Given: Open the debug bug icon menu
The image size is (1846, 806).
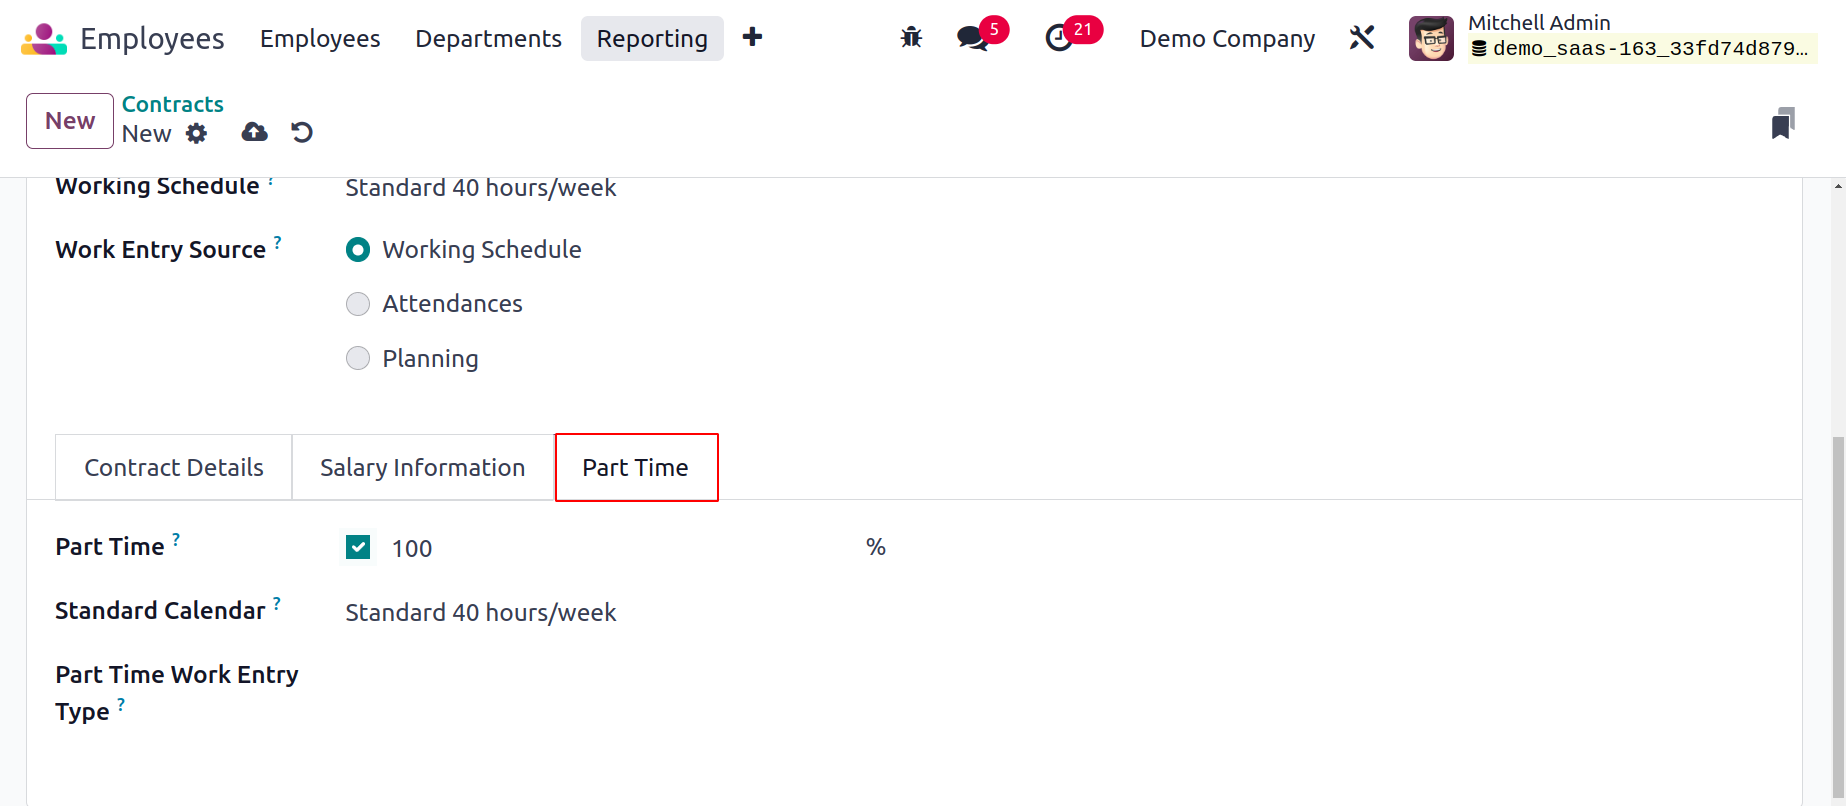Looking at the screenshot, I should (911, 38).
